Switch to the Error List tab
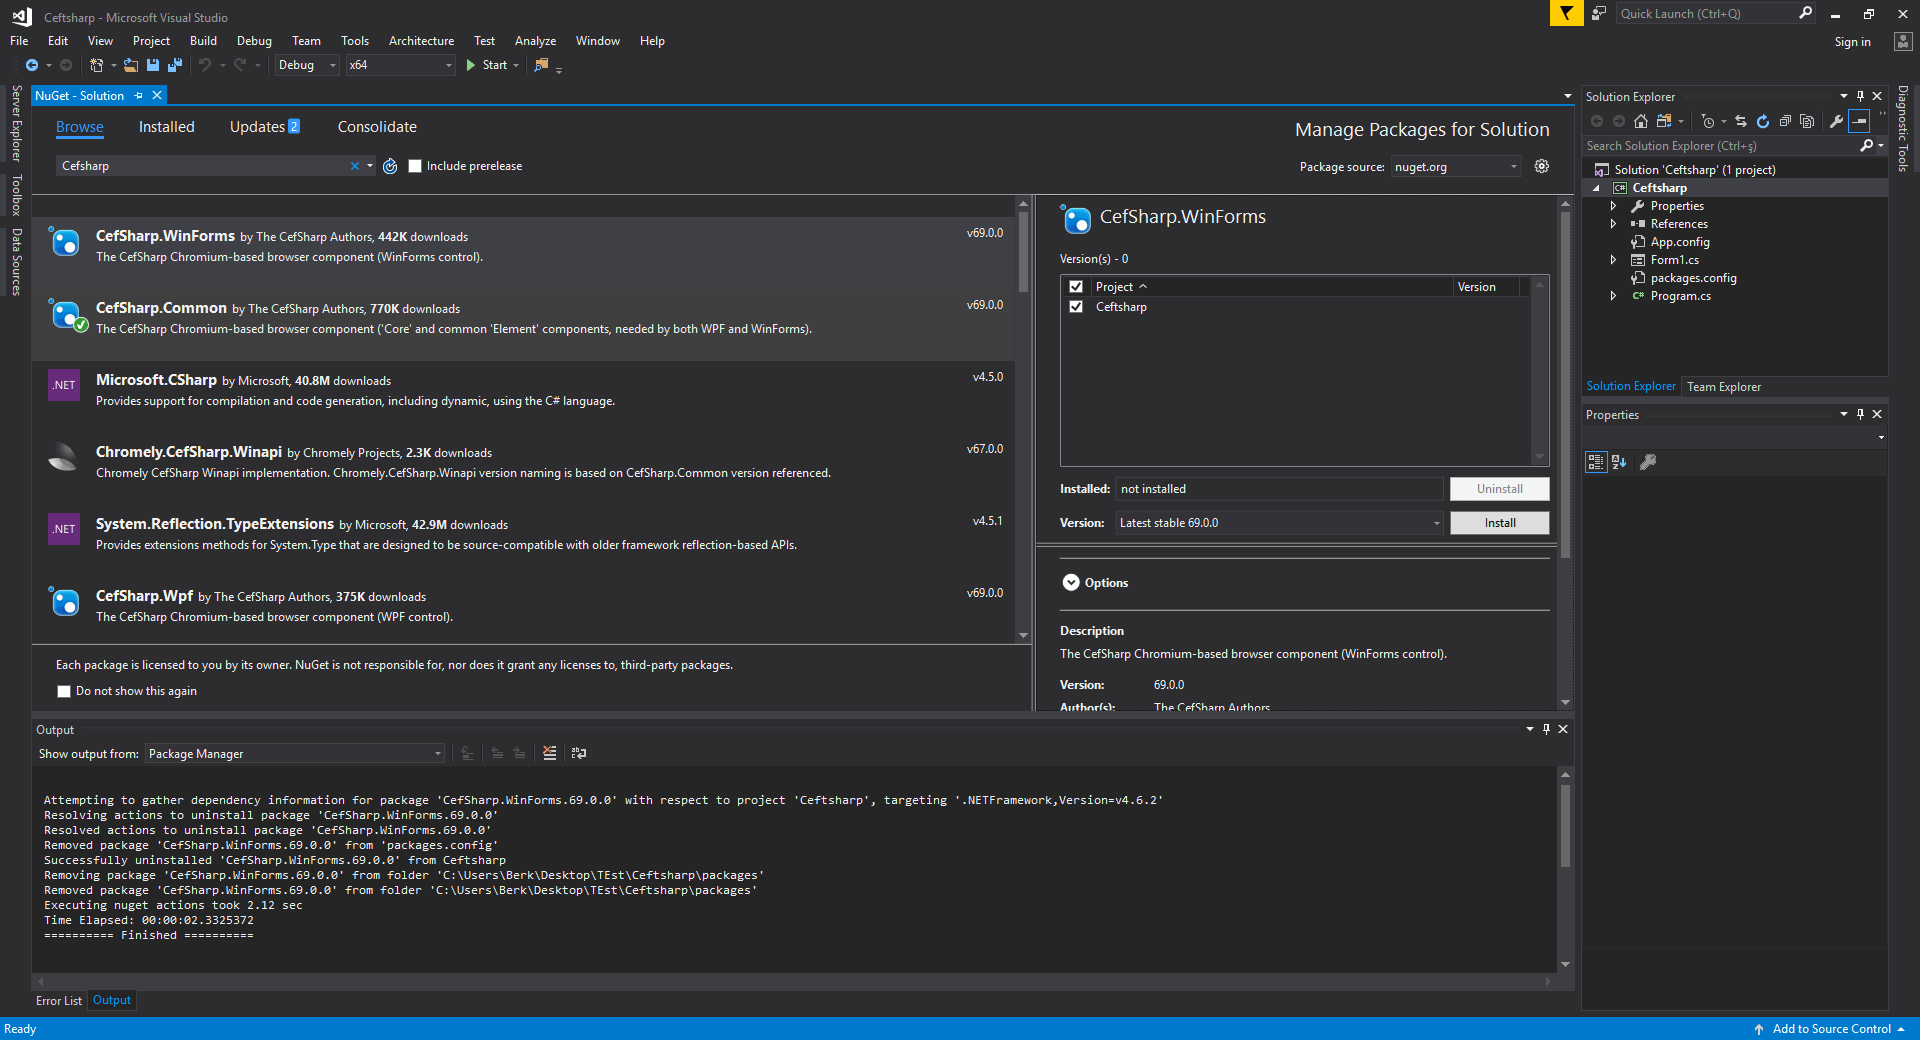1920x1040 pixels. pos(59,1001)
